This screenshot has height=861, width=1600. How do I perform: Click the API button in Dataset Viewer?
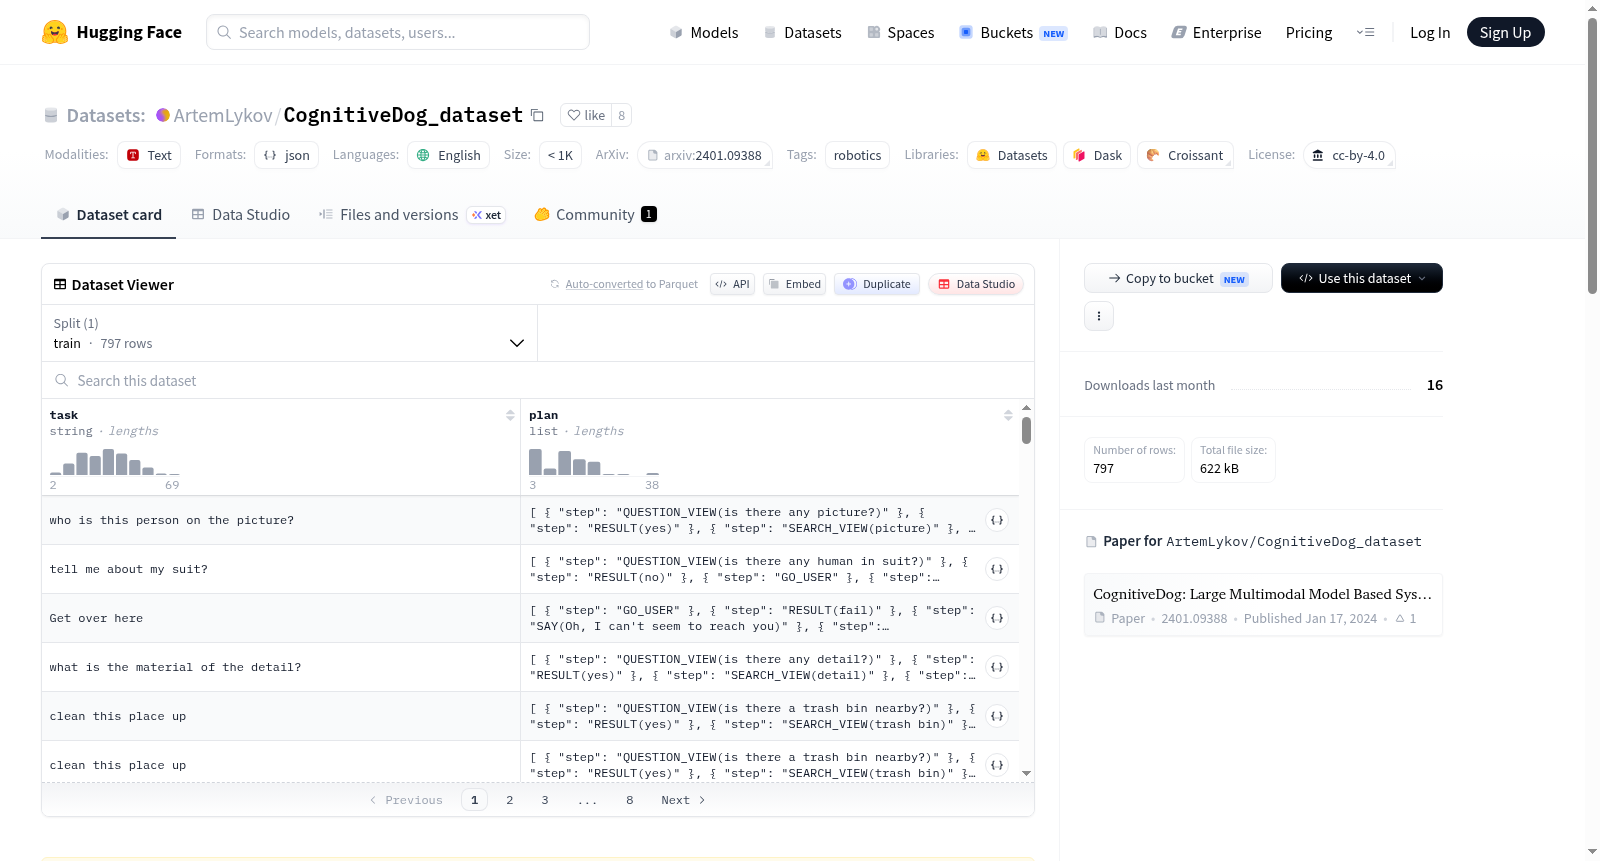coord(732,284)
